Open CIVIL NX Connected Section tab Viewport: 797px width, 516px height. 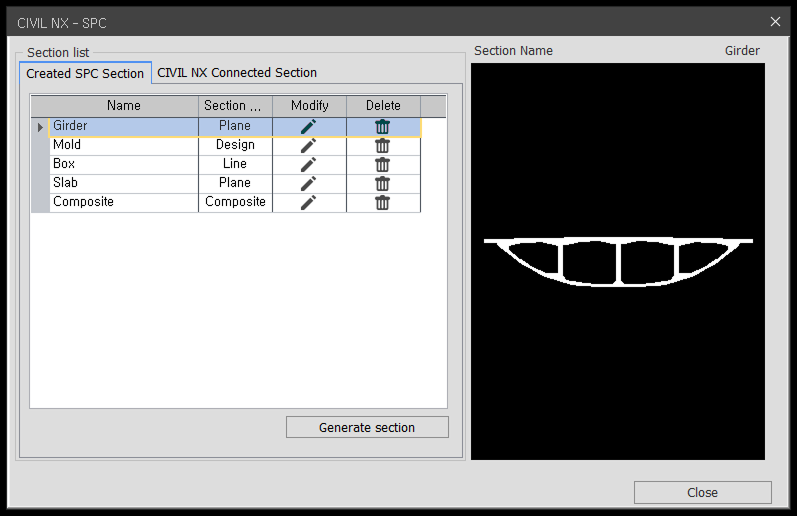click(237, 73)
